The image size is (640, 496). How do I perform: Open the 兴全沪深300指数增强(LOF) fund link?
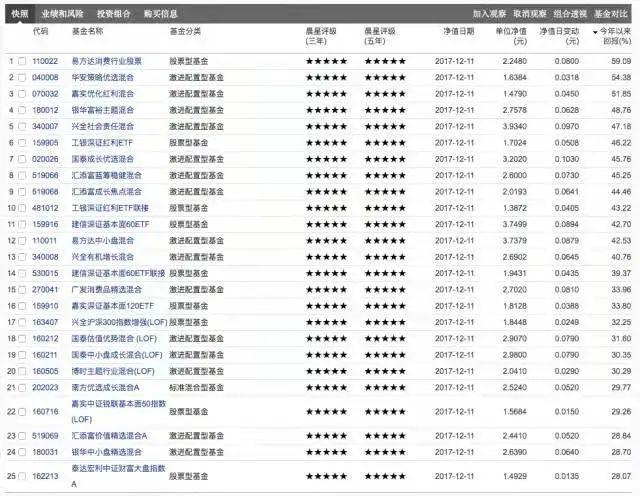click(x=119, y=323)
